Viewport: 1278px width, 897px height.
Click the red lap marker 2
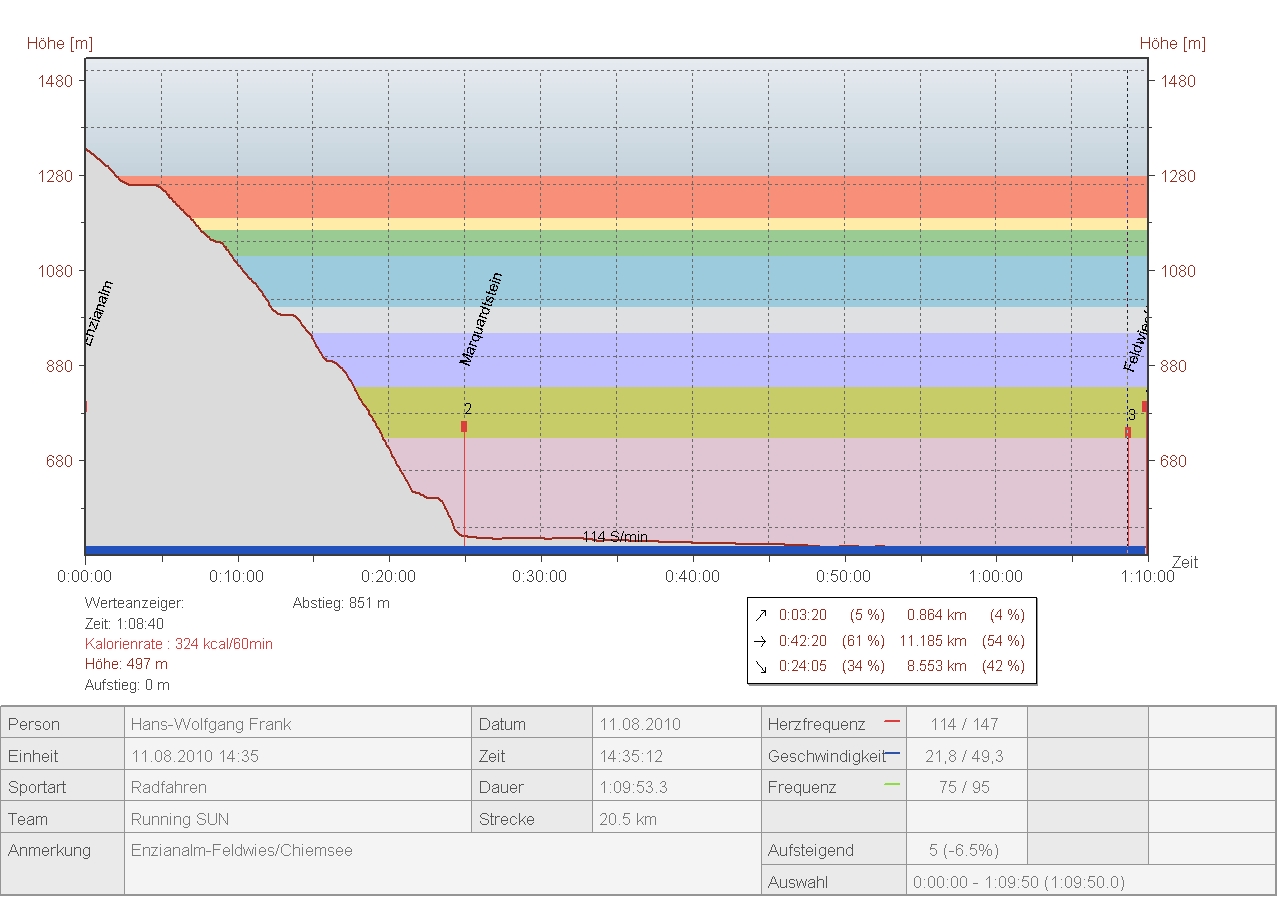tap(464, 427)
